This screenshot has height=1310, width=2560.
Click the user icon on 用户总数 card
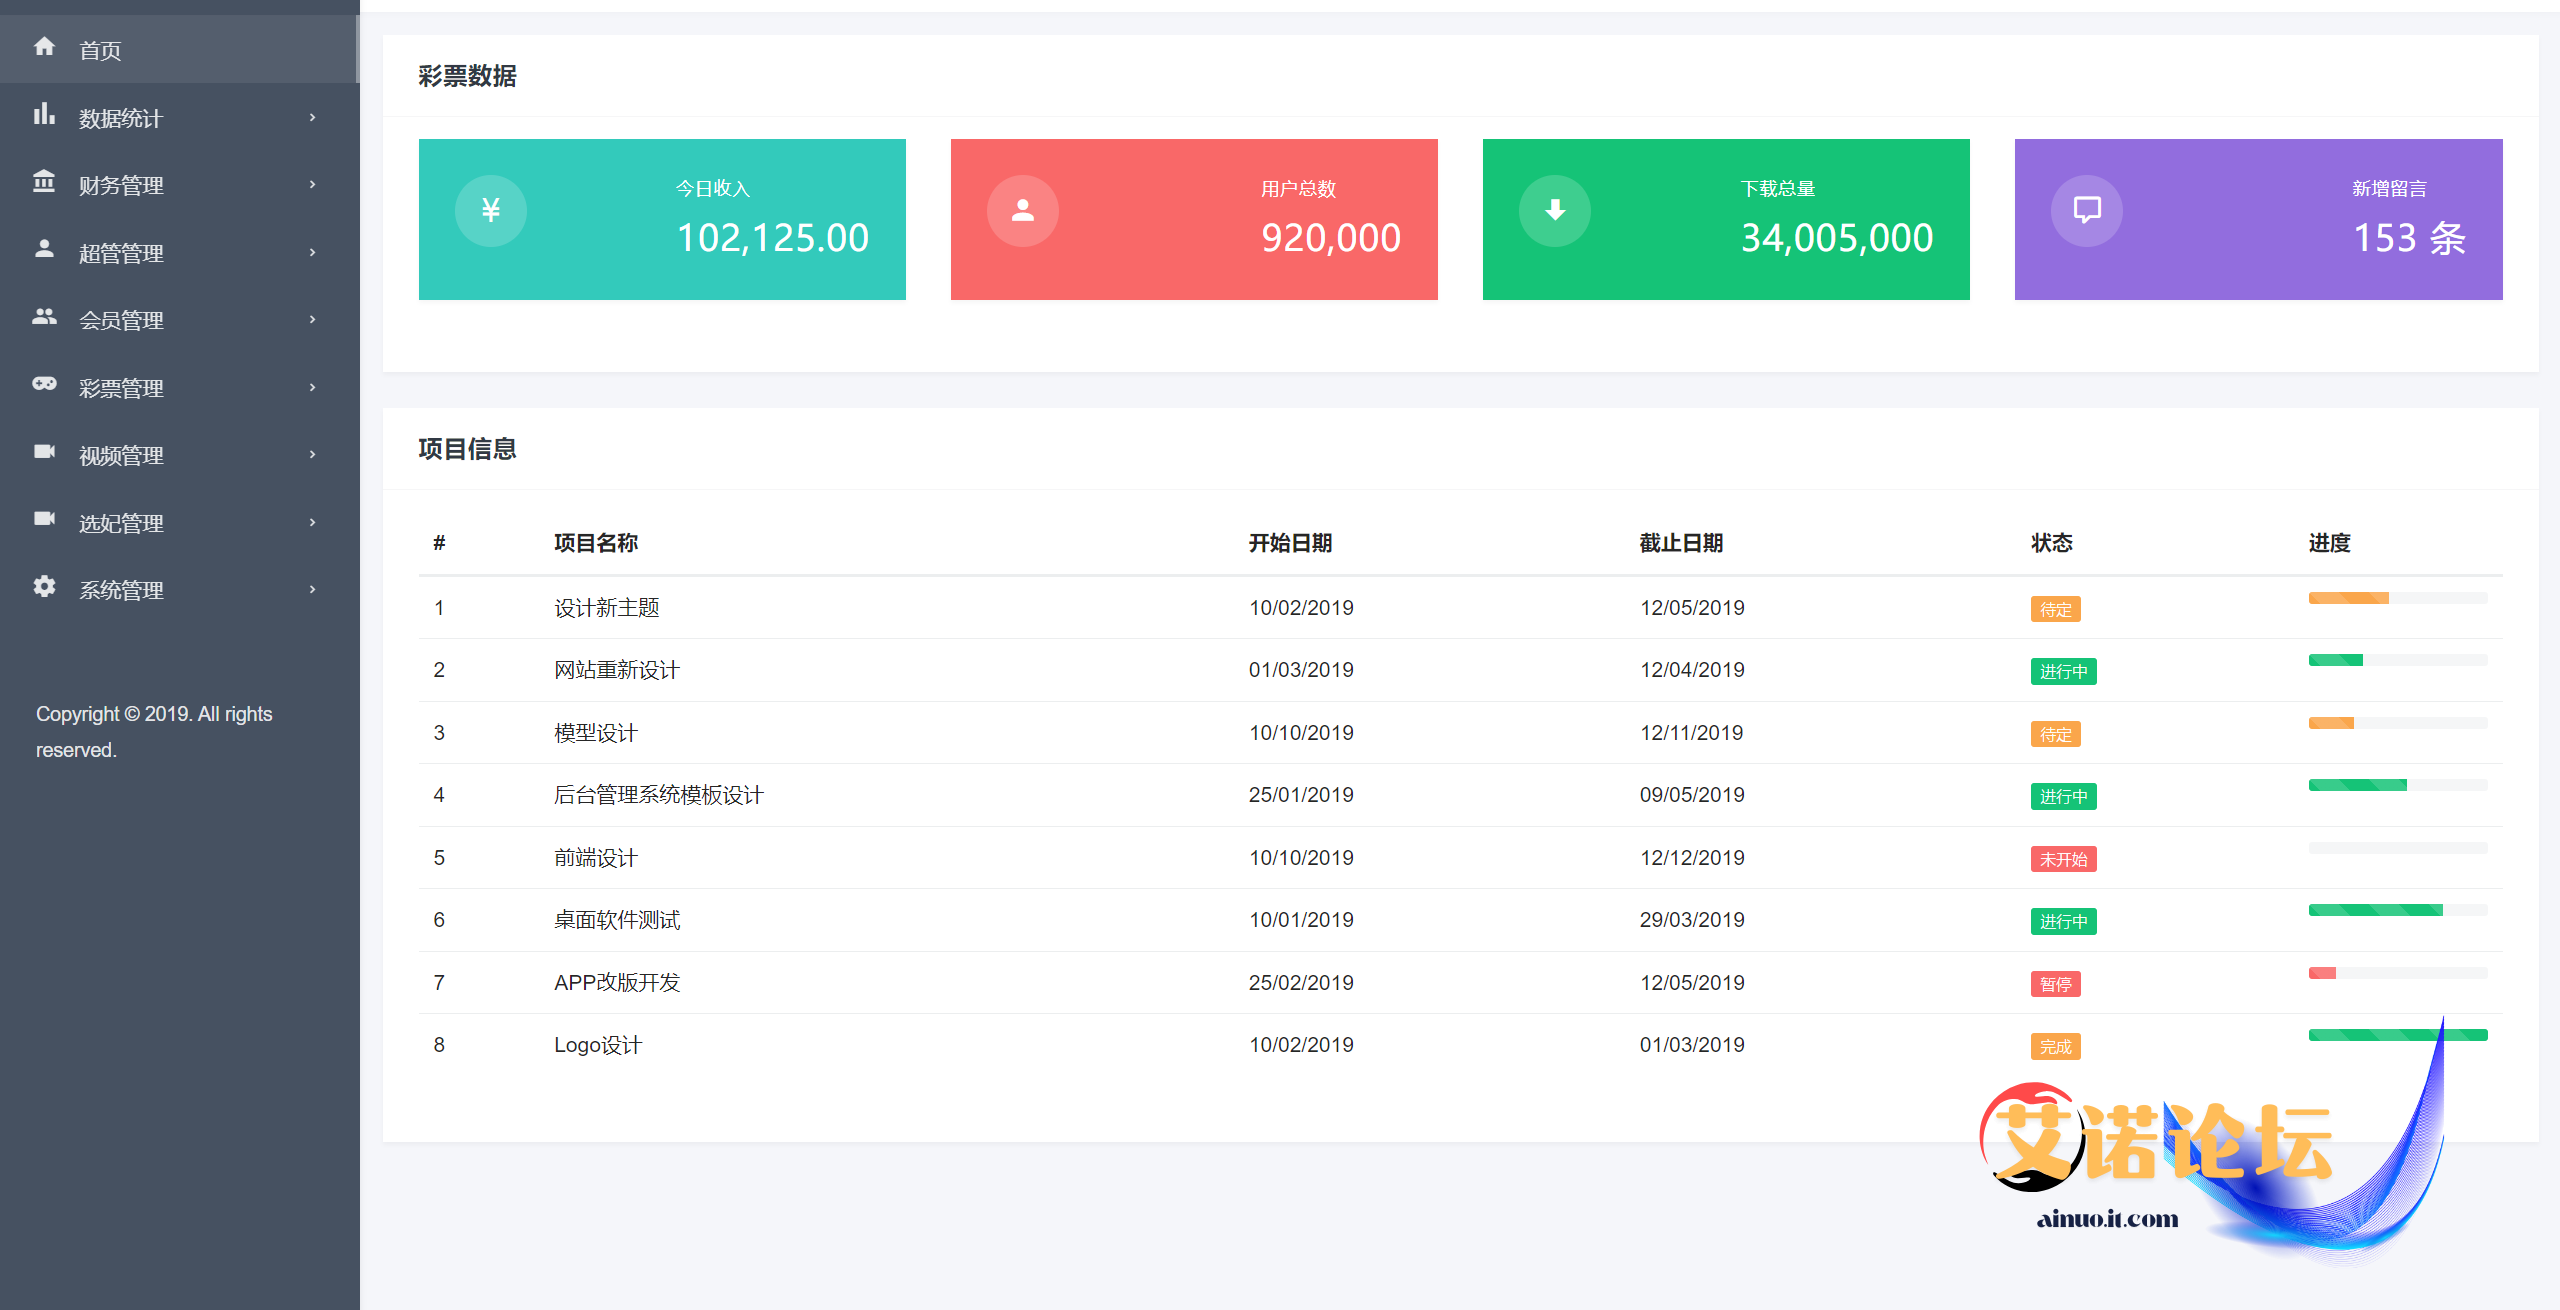point(1023,211)
